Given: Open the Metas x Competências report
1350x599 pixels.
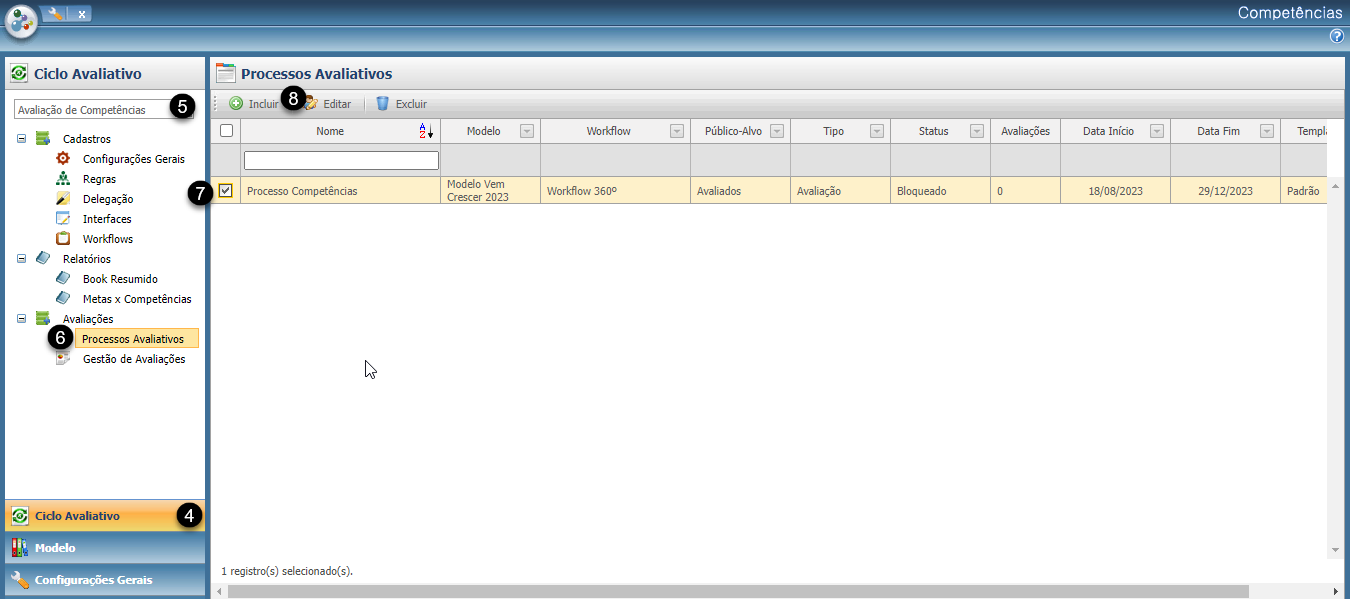Looking at the screenshot, I should tap(137, 299).
